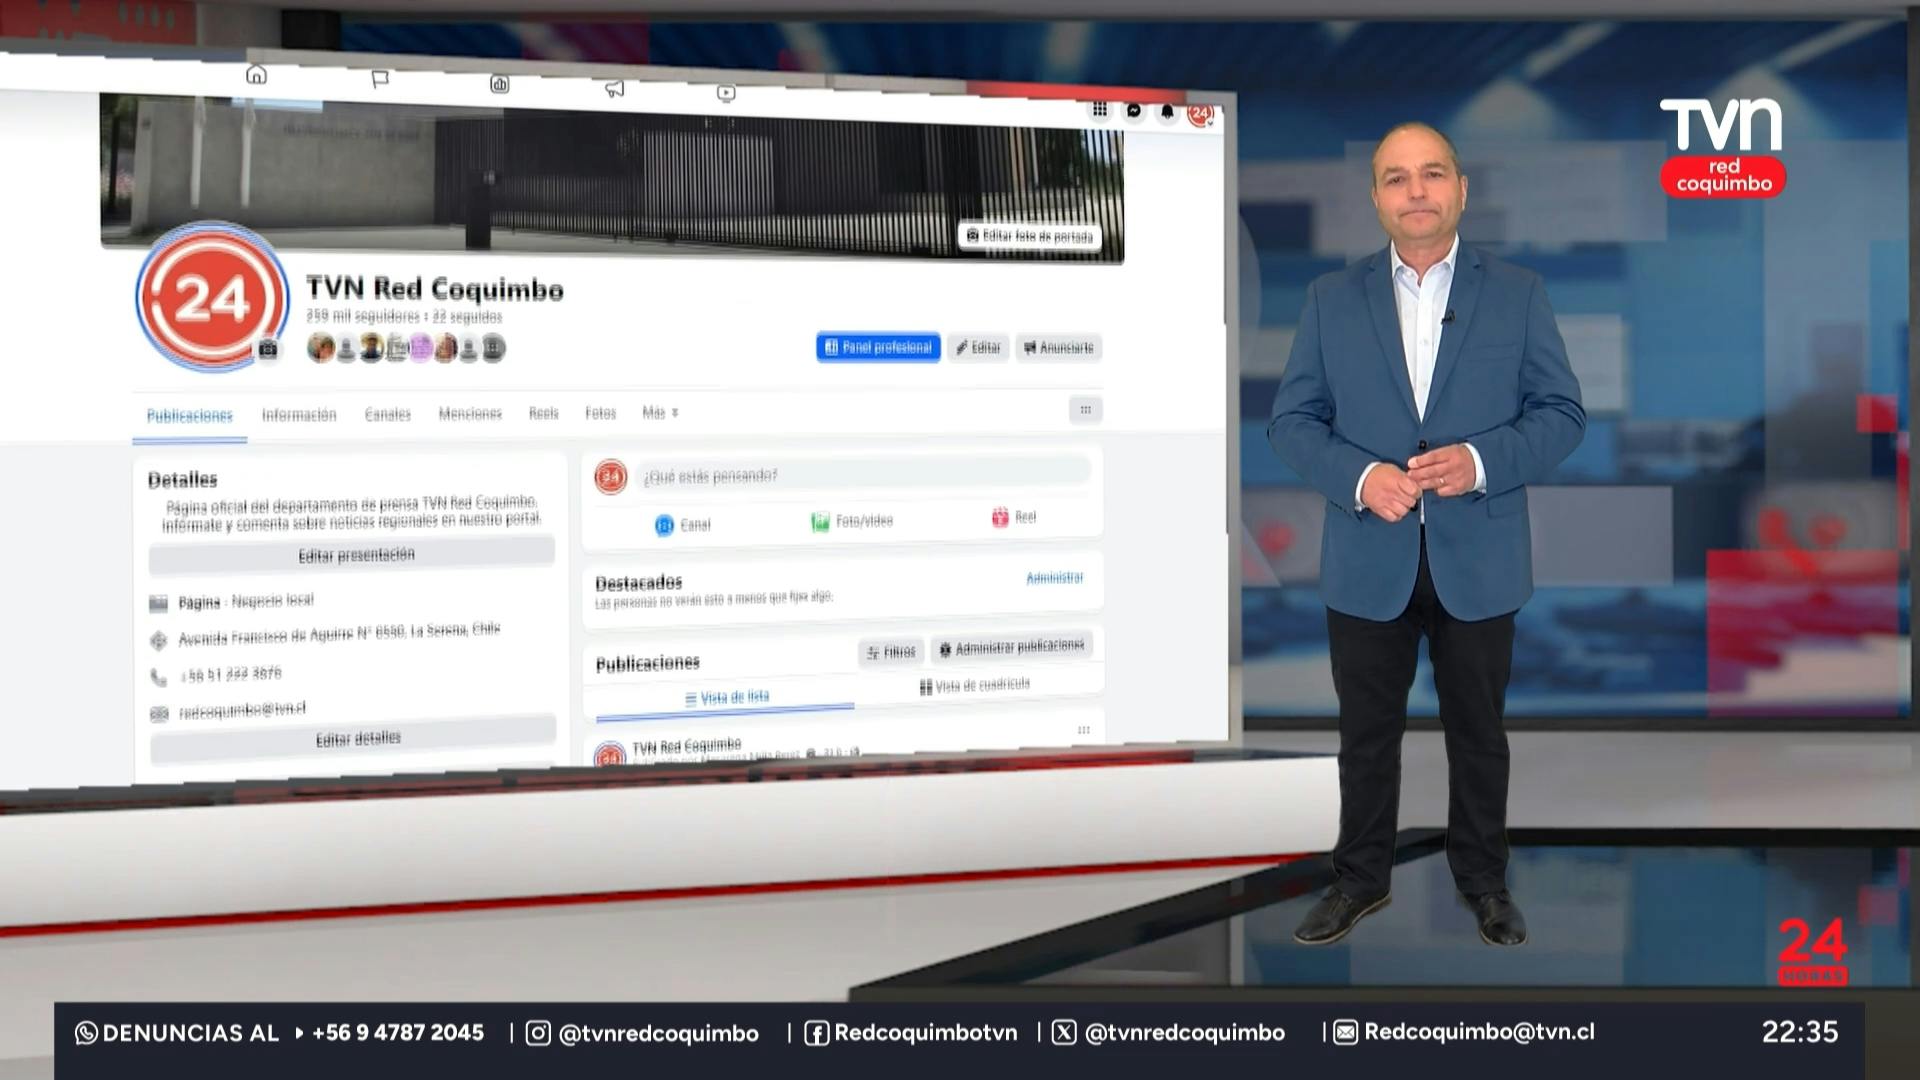Select Foto/video in the composer
This screenshot has width=1920, height=1080.
[x=852, y=521]
